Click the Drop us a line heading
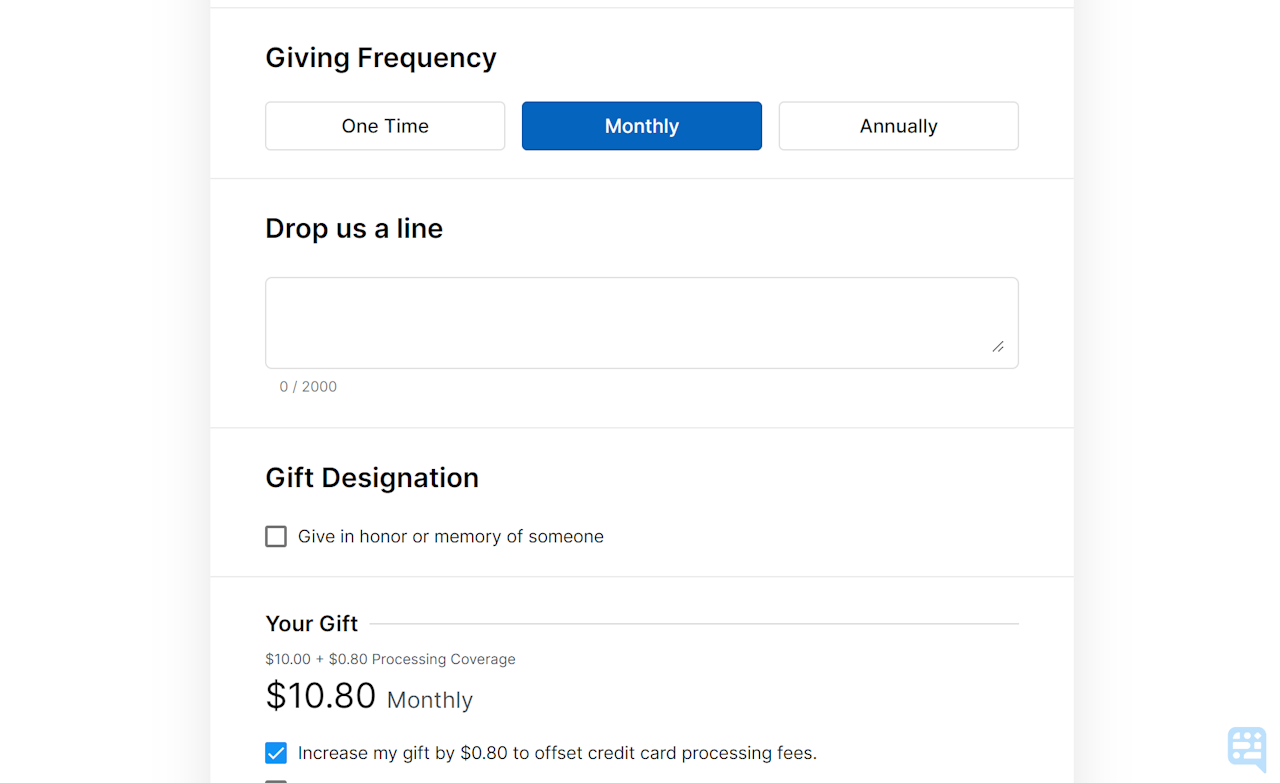This screenshot has width=1280, height=783. (354, 228)
